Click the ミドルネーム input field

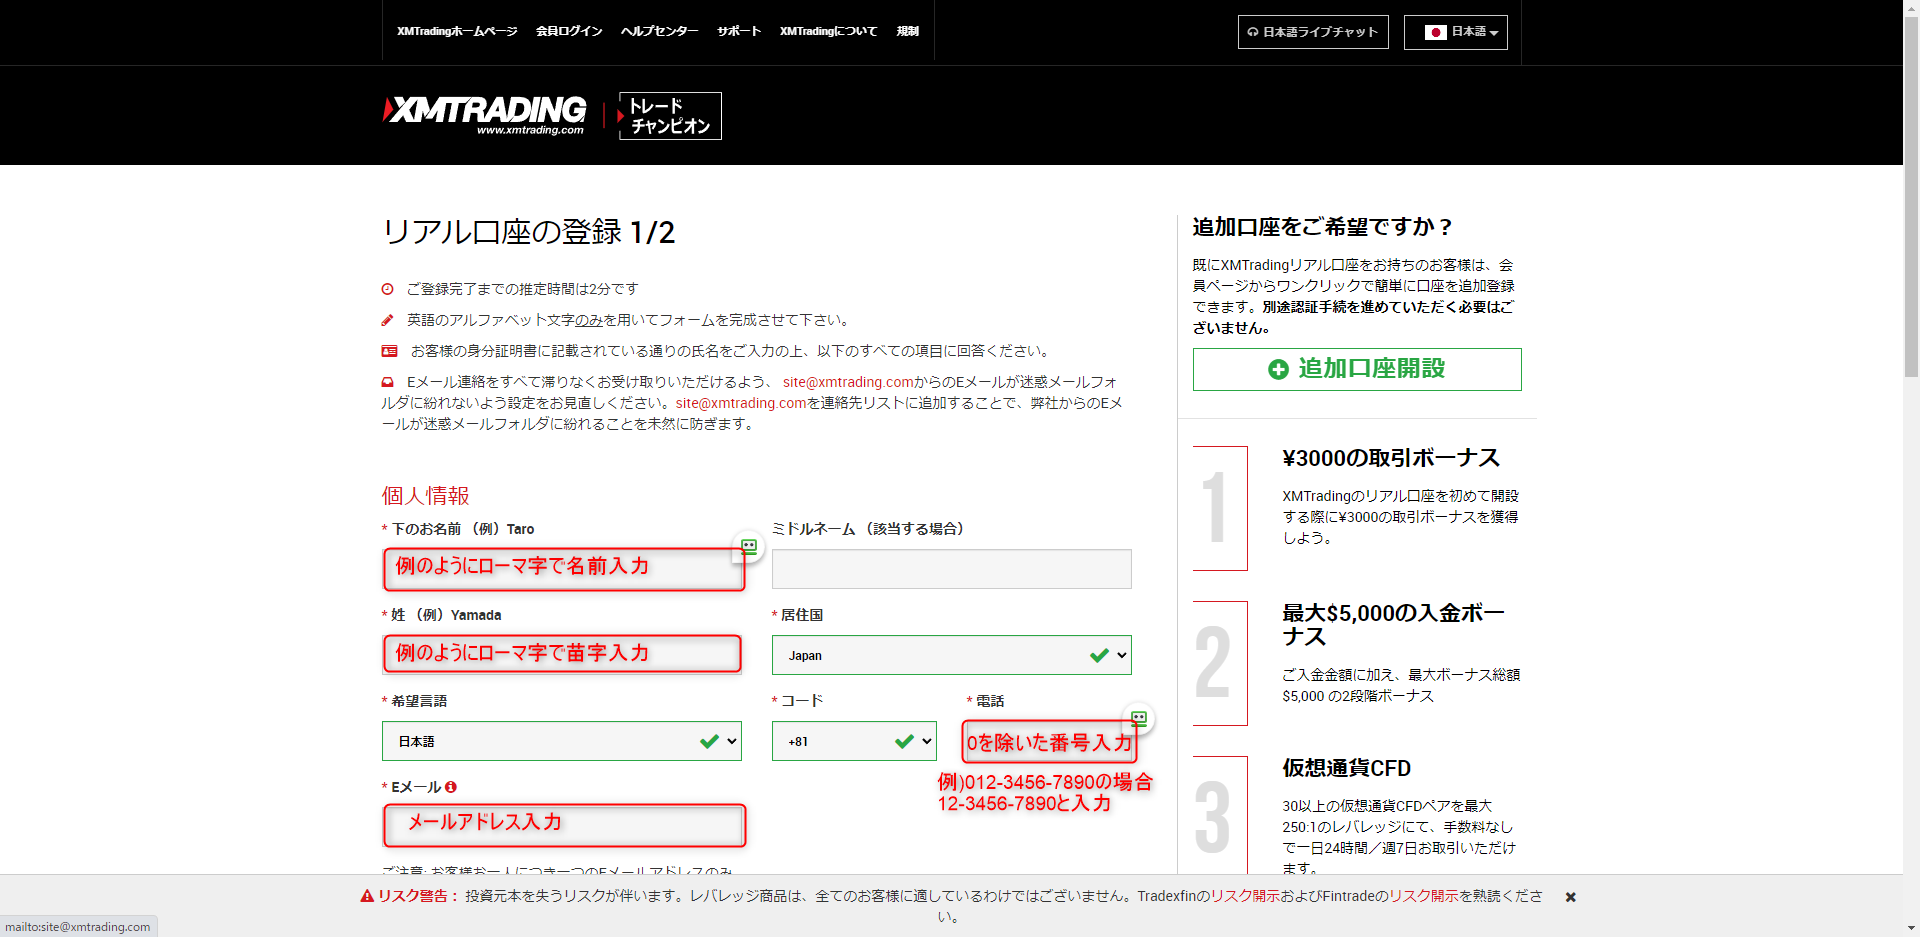(951, 569)
